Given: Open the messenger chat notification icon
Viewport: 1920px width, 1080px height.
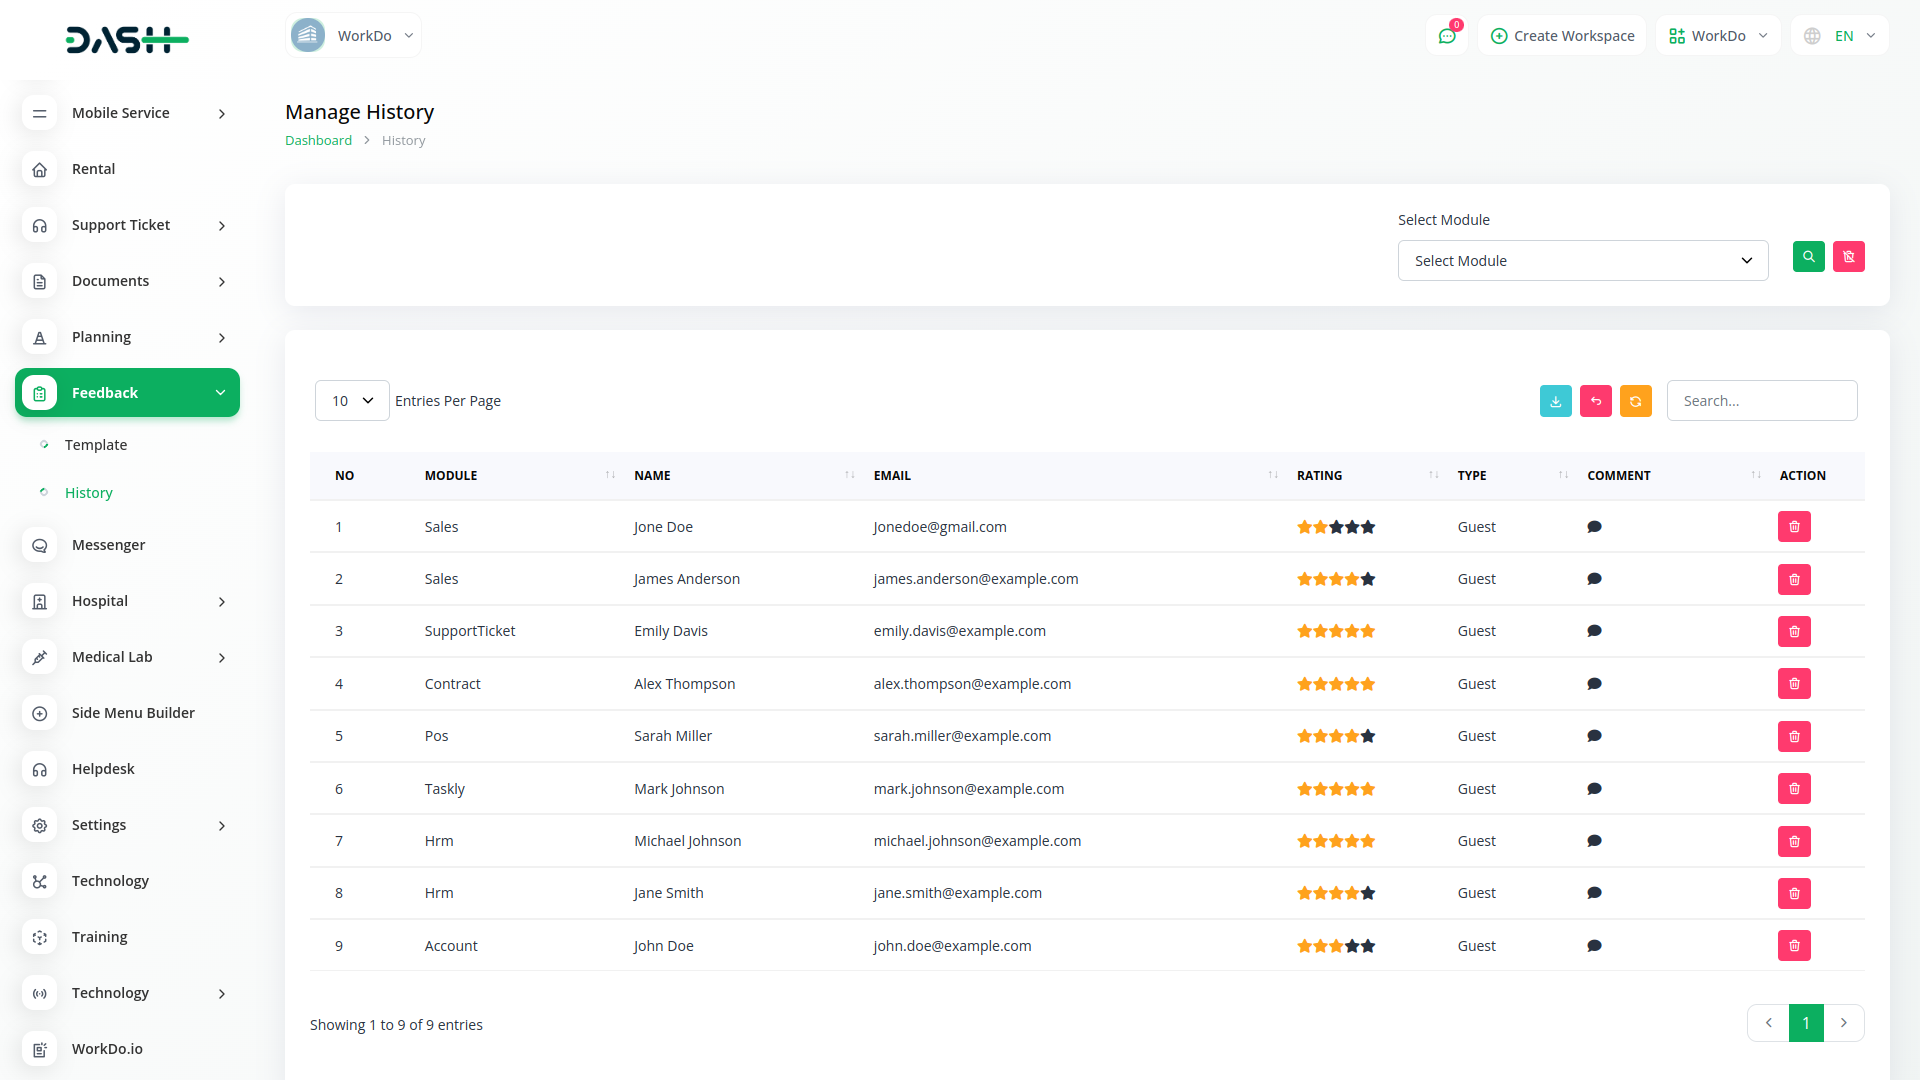Looking at the screenshot, I should point(1446,36).
